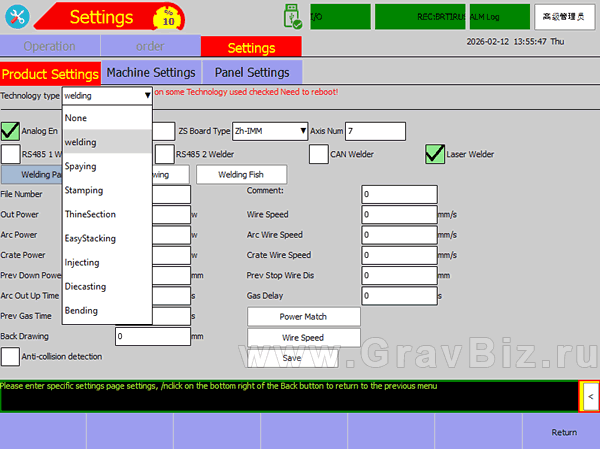Viewport: 600px width, 449px height.
Task: Click the back arrow beside message bar
Action: [590, 397]
